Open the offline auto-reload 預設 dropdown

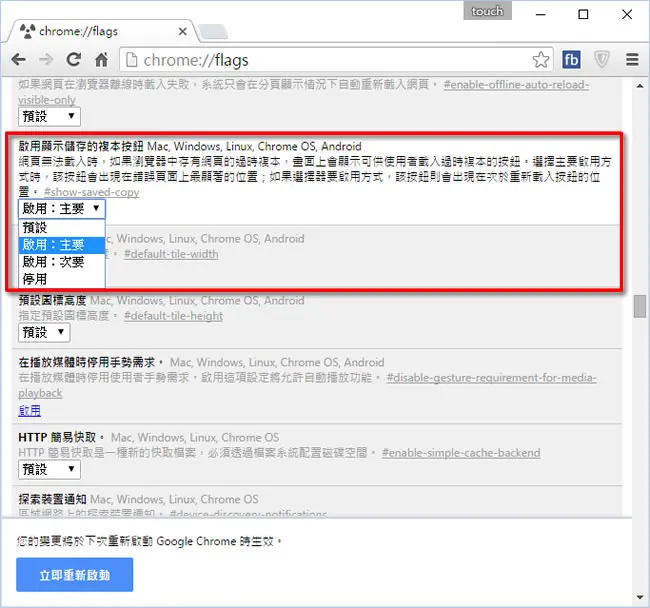(49, 116)
